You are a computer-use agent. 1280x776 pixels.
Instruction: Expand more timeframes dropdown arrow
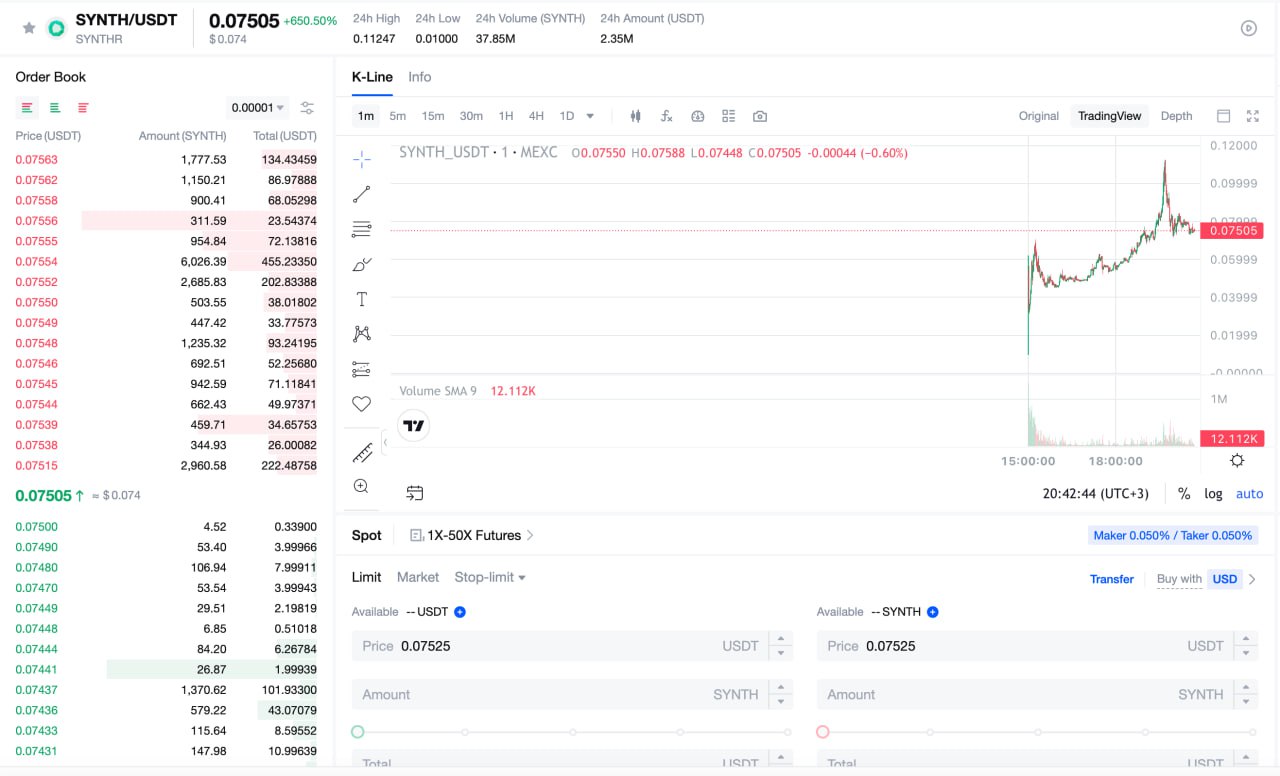[590, 116]
